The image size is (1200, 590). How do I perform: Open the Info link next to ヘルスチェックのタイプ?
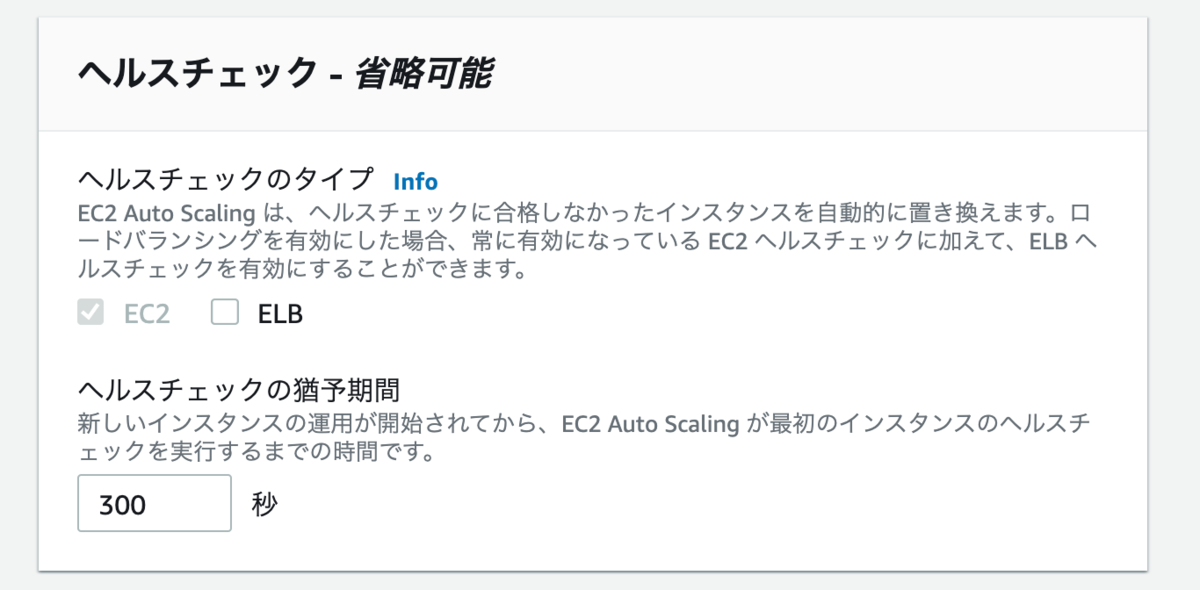coord(415,181)
